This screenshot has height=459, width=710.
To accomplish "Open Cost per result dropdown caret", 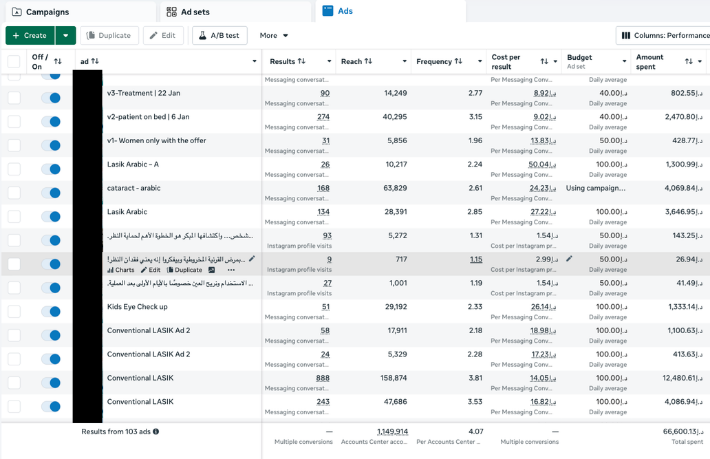I will (x=555, y=61).
